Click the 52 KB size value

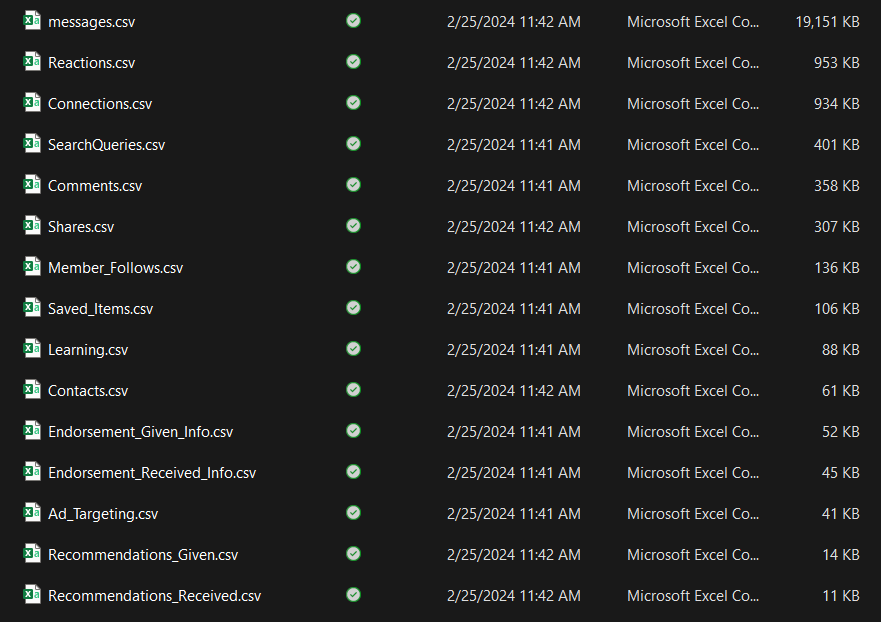click(x=841, y=432)
